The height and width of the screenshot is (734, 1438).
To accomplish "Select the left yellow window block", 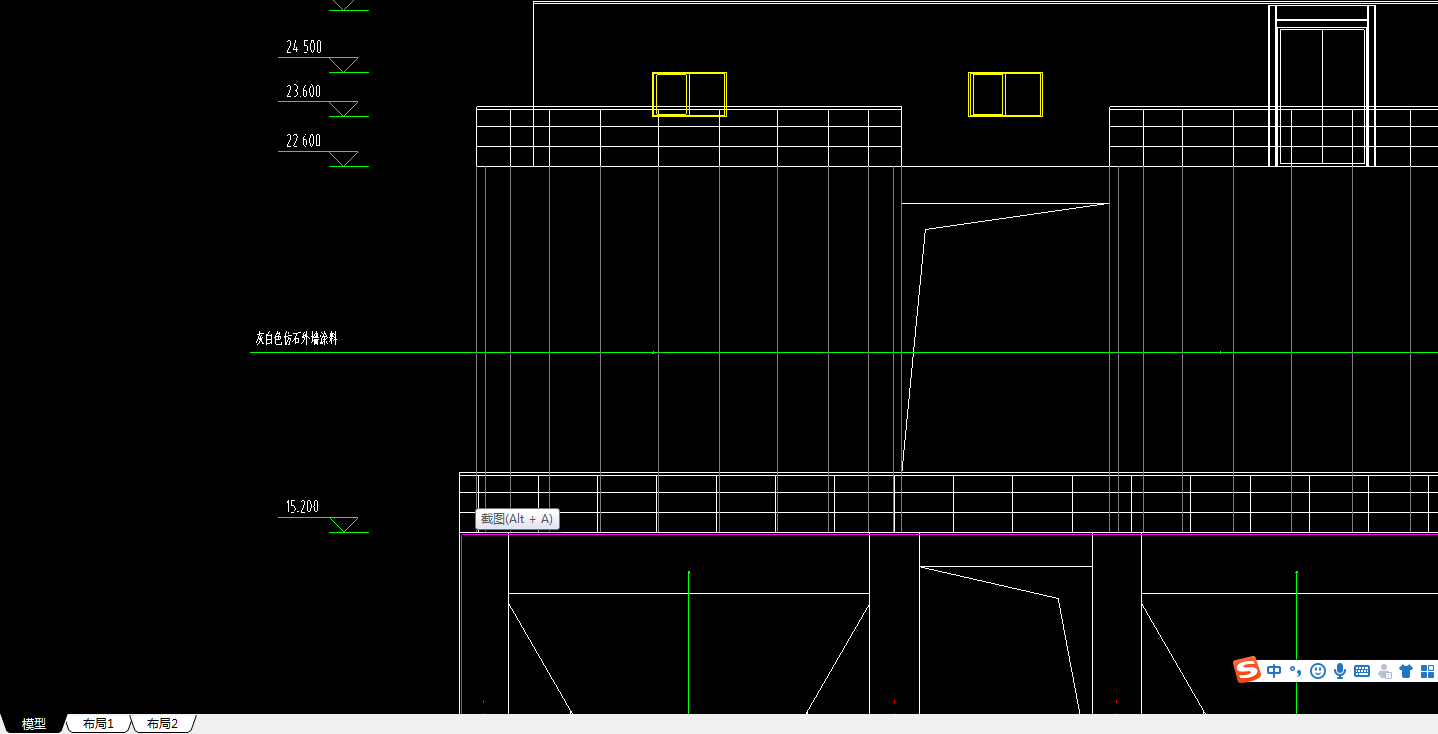I will [x=689, y=94].
